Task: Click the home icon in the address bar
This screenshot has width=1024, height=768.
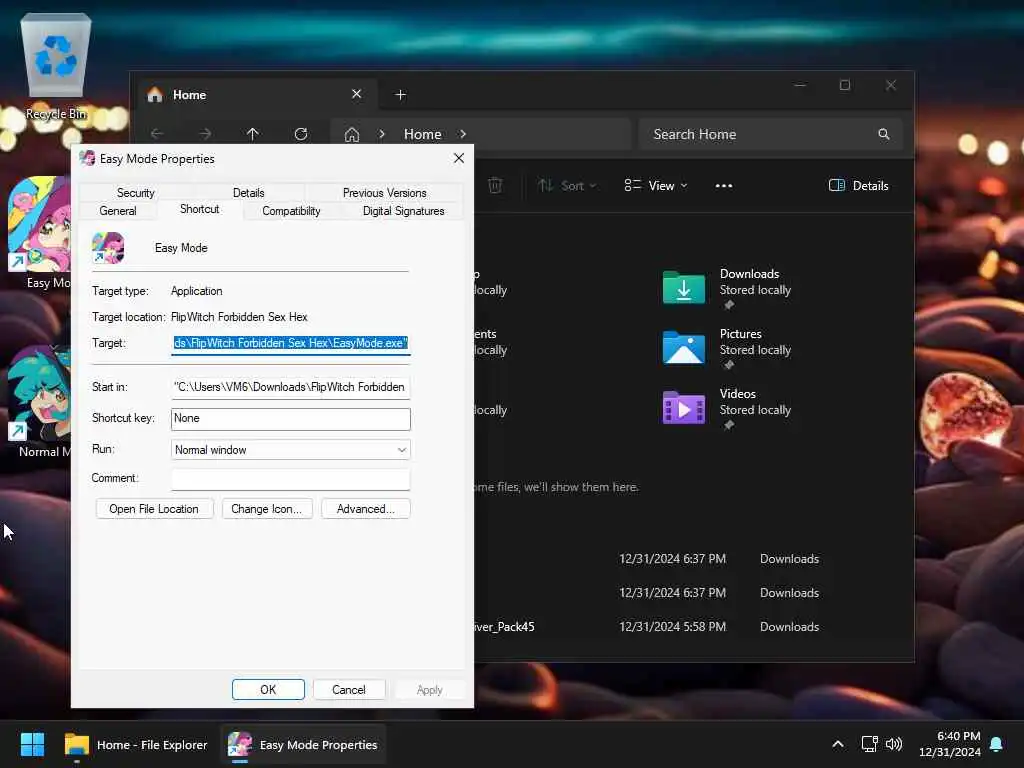Action: [352, 135]
